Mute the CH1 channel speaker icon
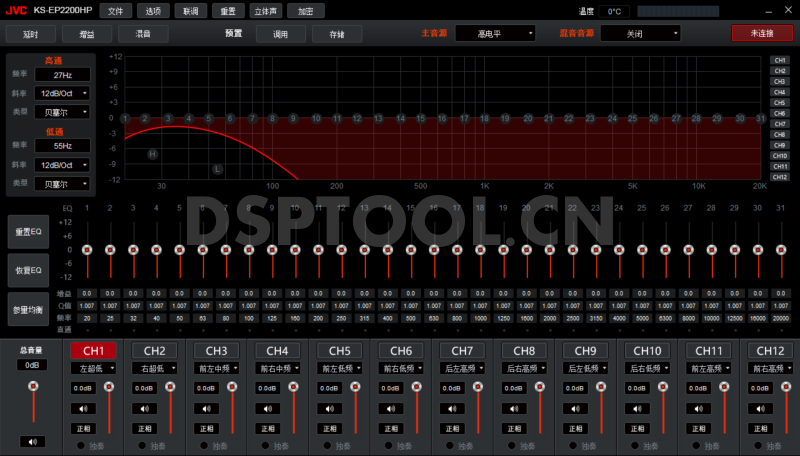Image resolution: width=800 pixels, height=456 pixels. click(x=85, y=408)
